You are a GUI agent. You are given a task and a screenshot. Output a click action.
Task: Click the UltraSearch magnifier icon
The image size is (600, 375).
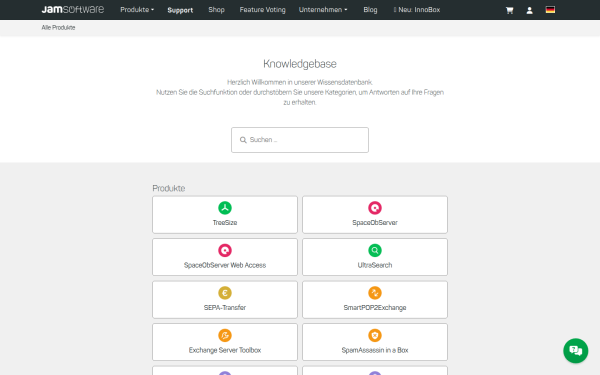click(x=375, y=250)
